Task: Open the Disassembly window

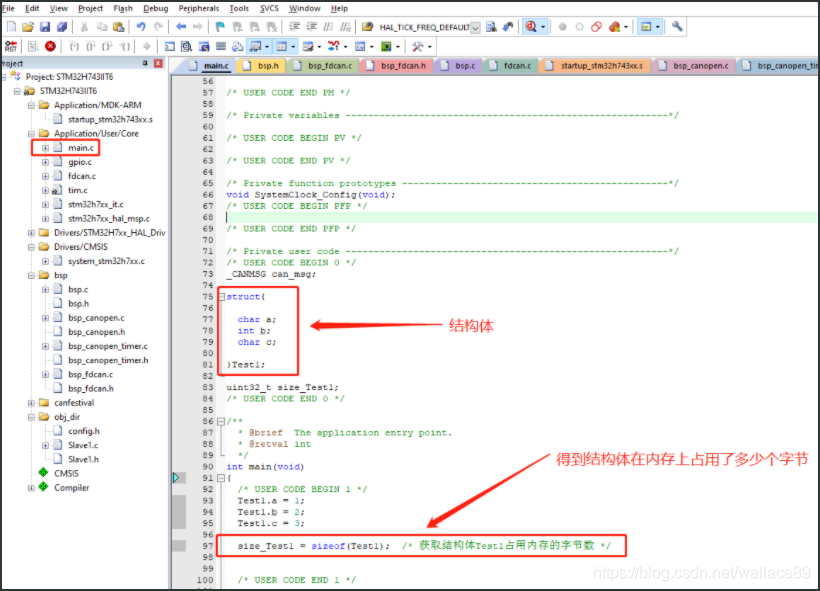Action: point(187,47)
